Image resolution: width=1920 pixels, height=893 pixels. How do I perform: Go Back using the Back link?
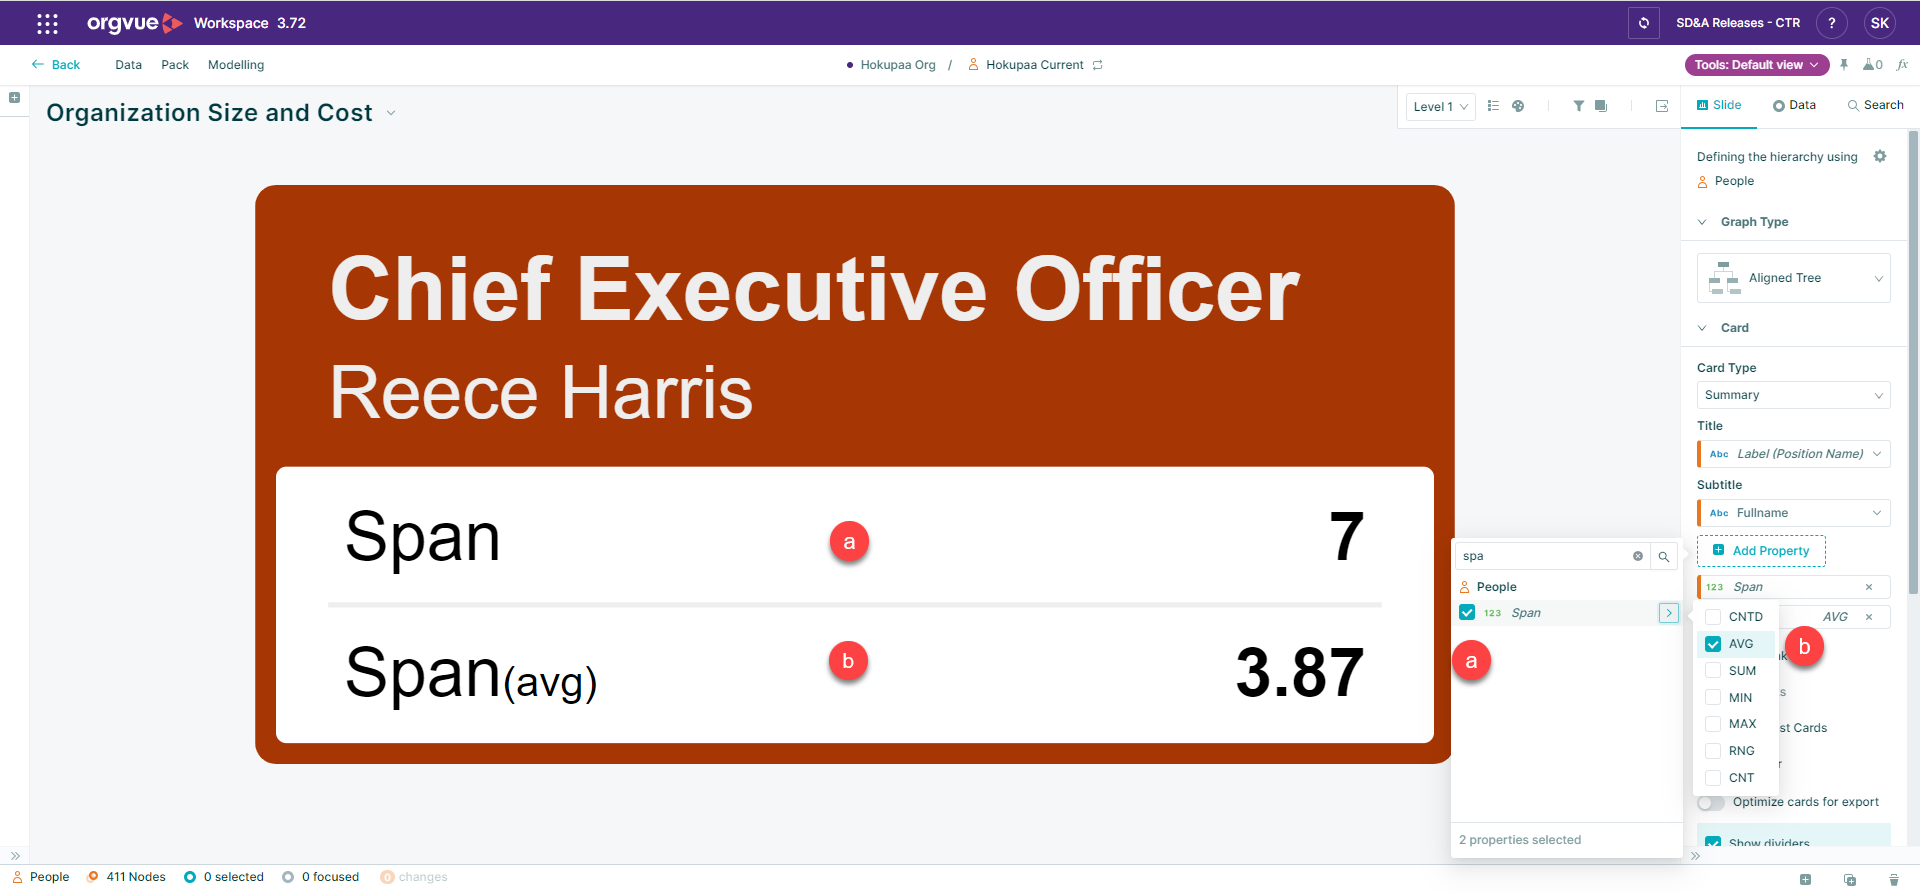[56, 65]
